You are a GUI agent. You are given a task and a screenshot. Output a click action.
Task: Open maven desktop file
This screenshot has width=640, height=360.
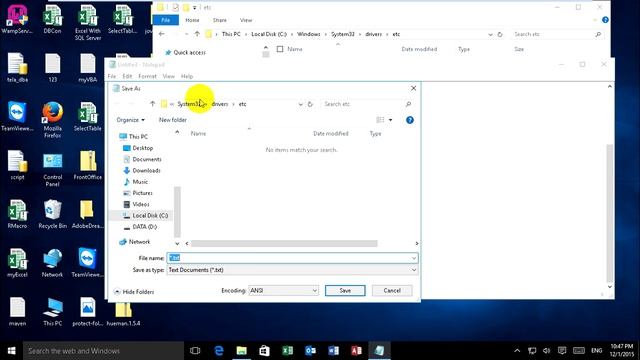pyautogui.click(x=17, y=311)
